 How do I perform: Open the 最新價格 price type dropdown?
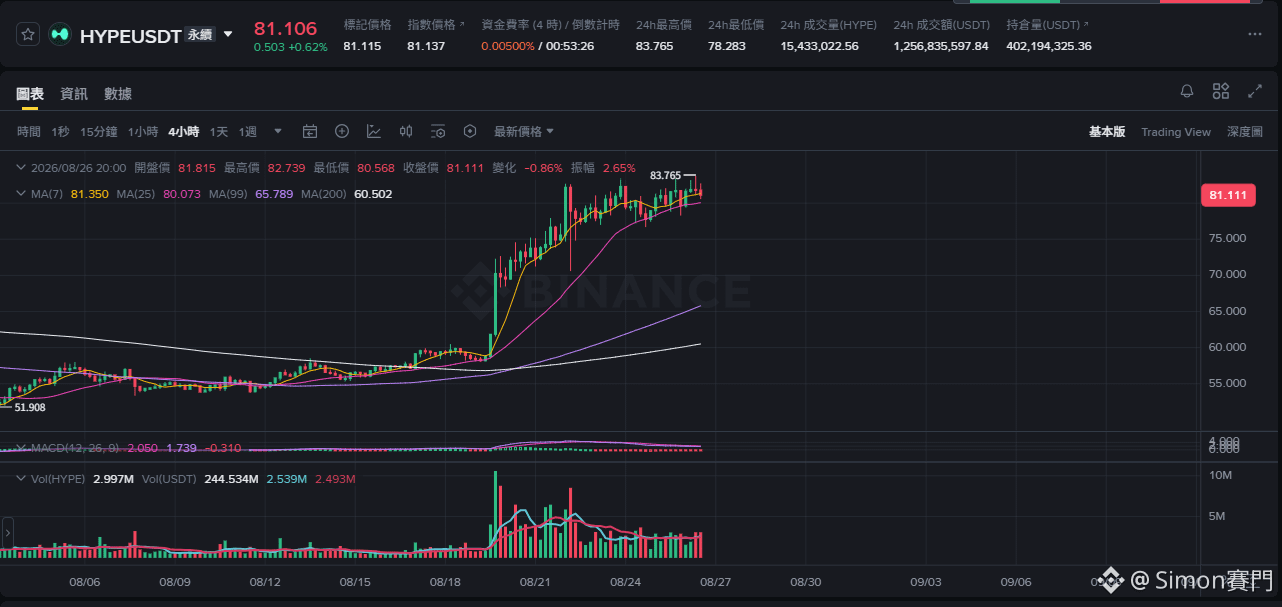click(x=524, y=132)
